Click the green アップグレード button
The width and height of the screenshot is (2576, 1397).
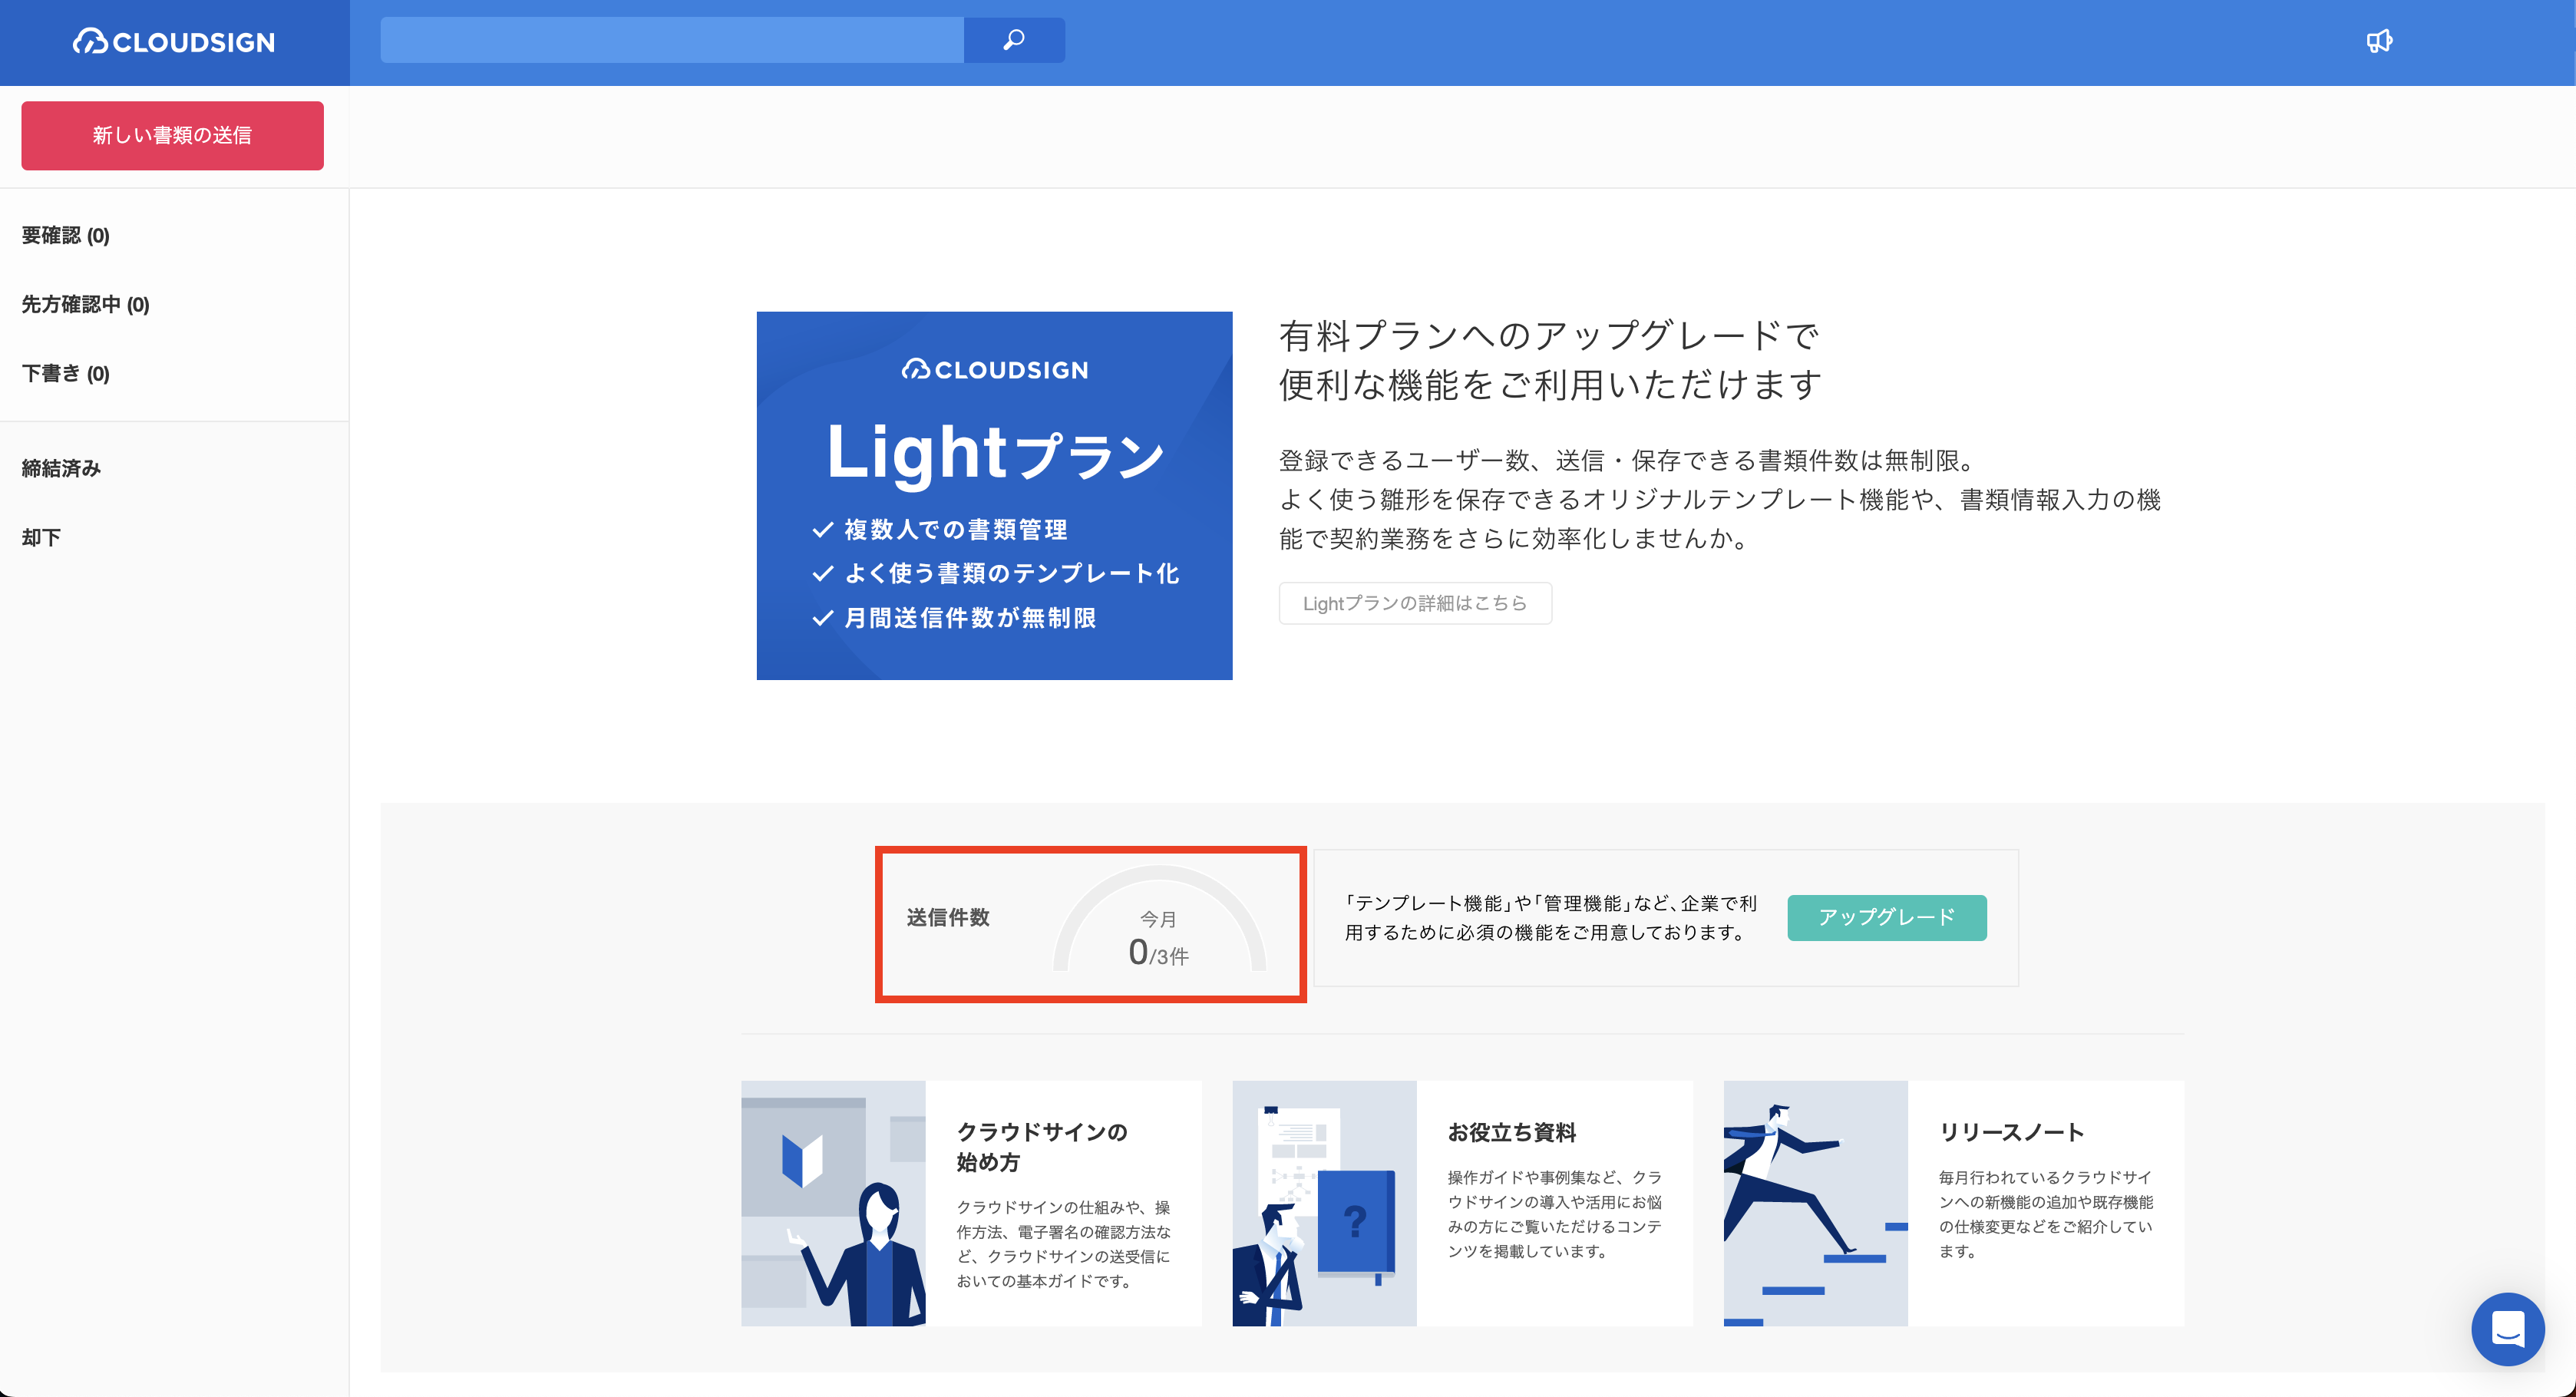[1887, 917]
